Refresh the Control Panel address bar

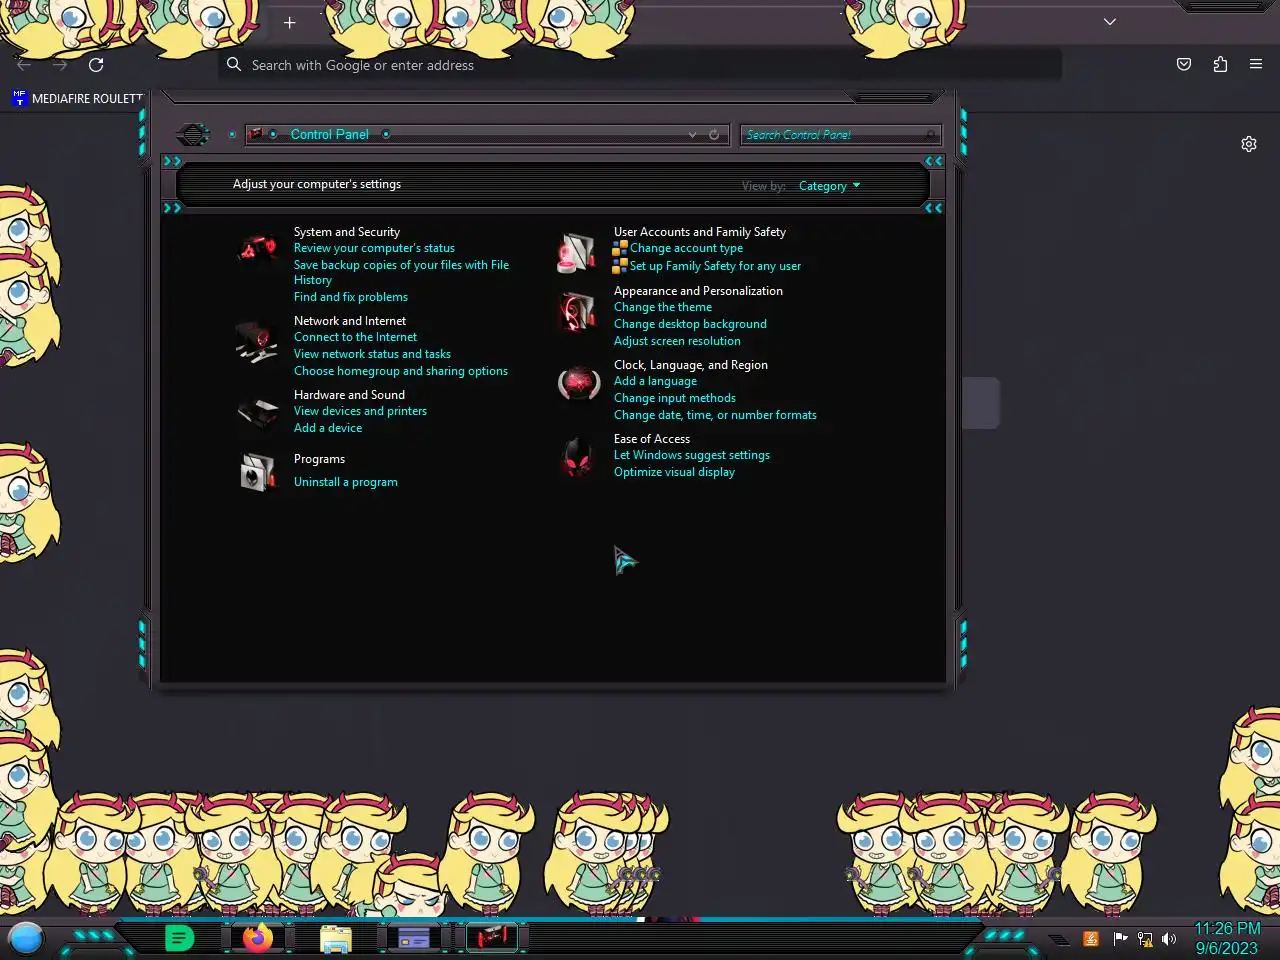click(x=714, y=135)
